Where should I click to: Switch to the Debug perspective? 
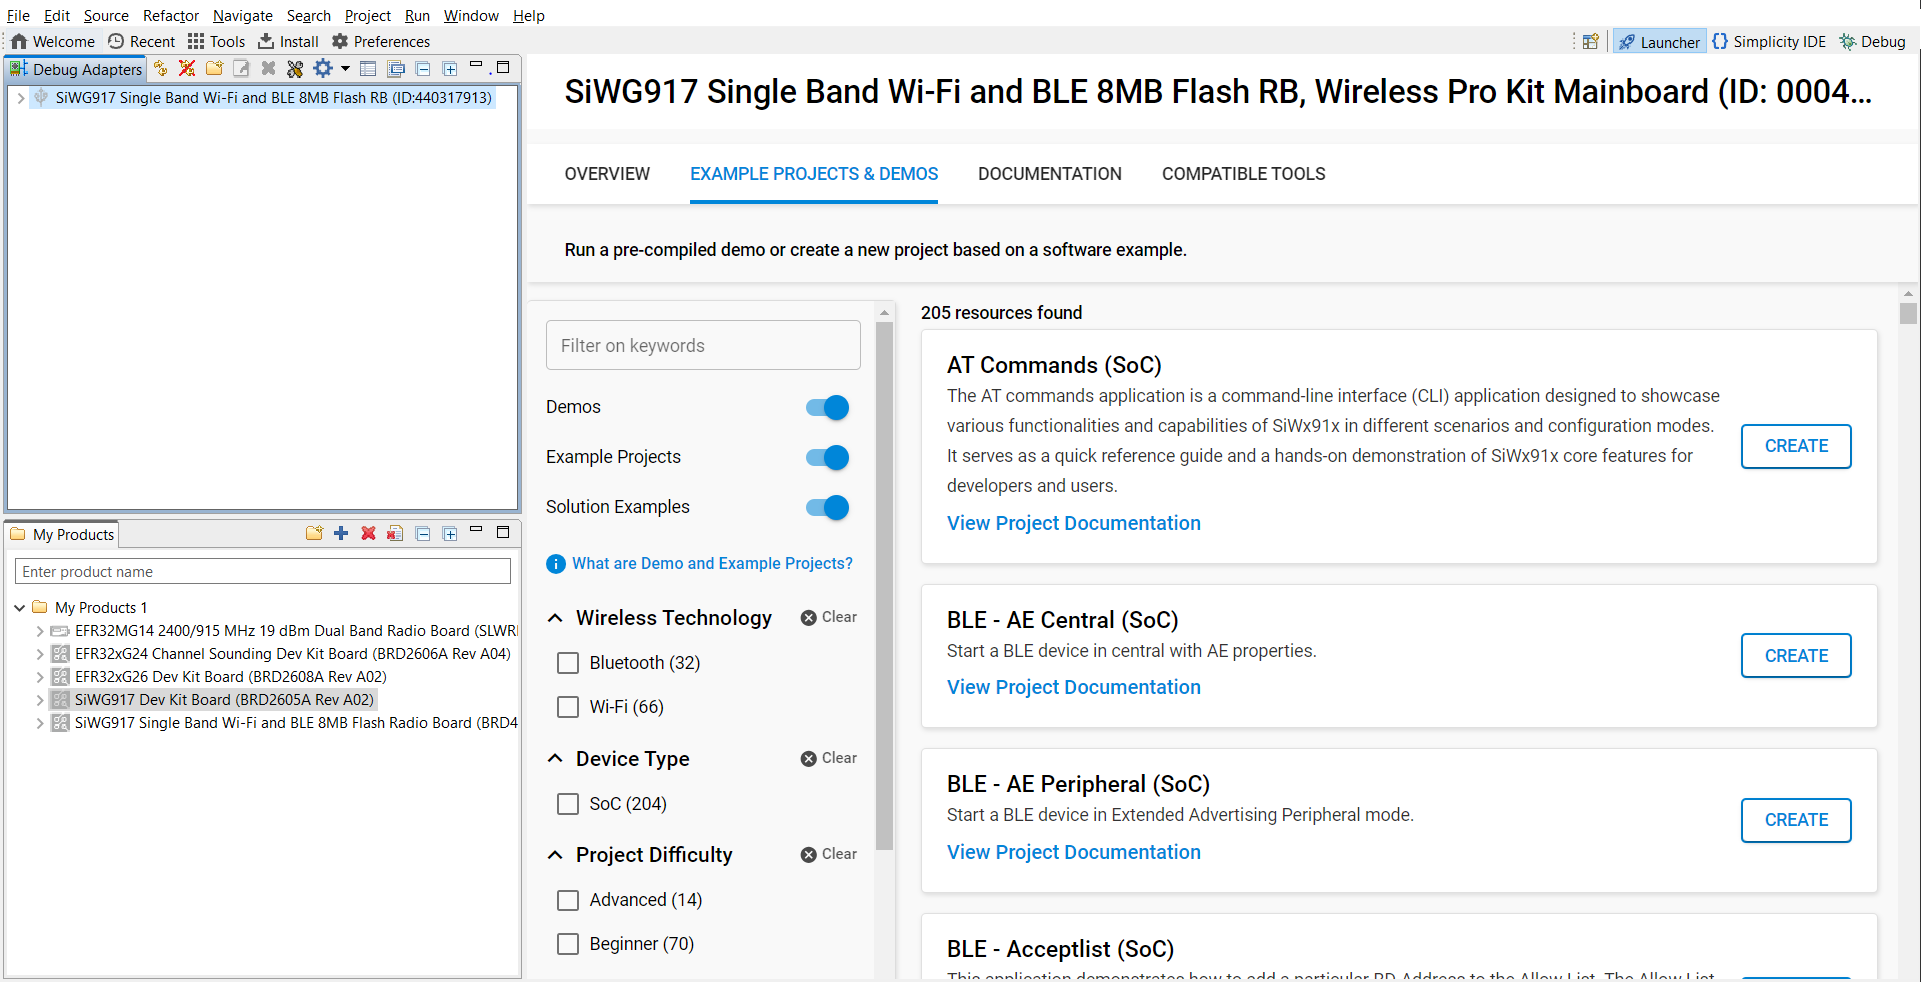1872,42
